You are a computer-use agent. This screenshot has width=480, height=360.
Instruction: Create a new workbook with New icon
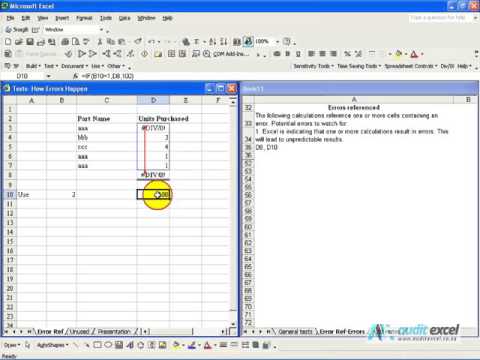pyautogui.click(x=8, y=42)
